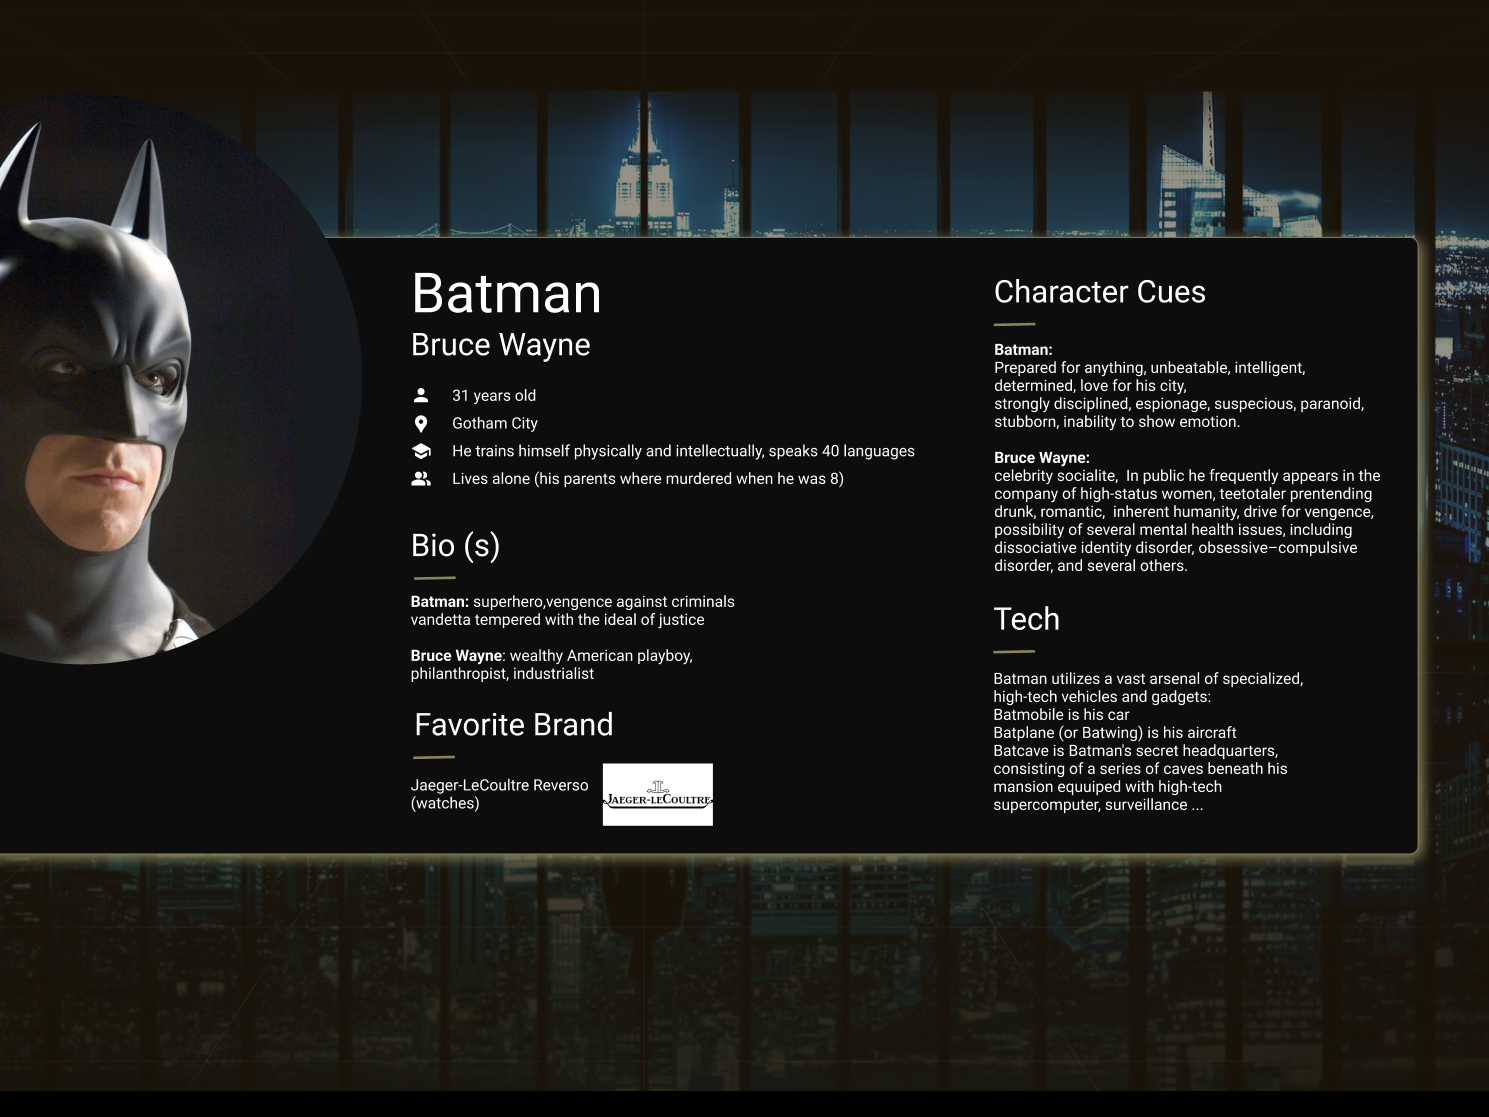Click the location pin icon beside Gotham City

[421, 424]
